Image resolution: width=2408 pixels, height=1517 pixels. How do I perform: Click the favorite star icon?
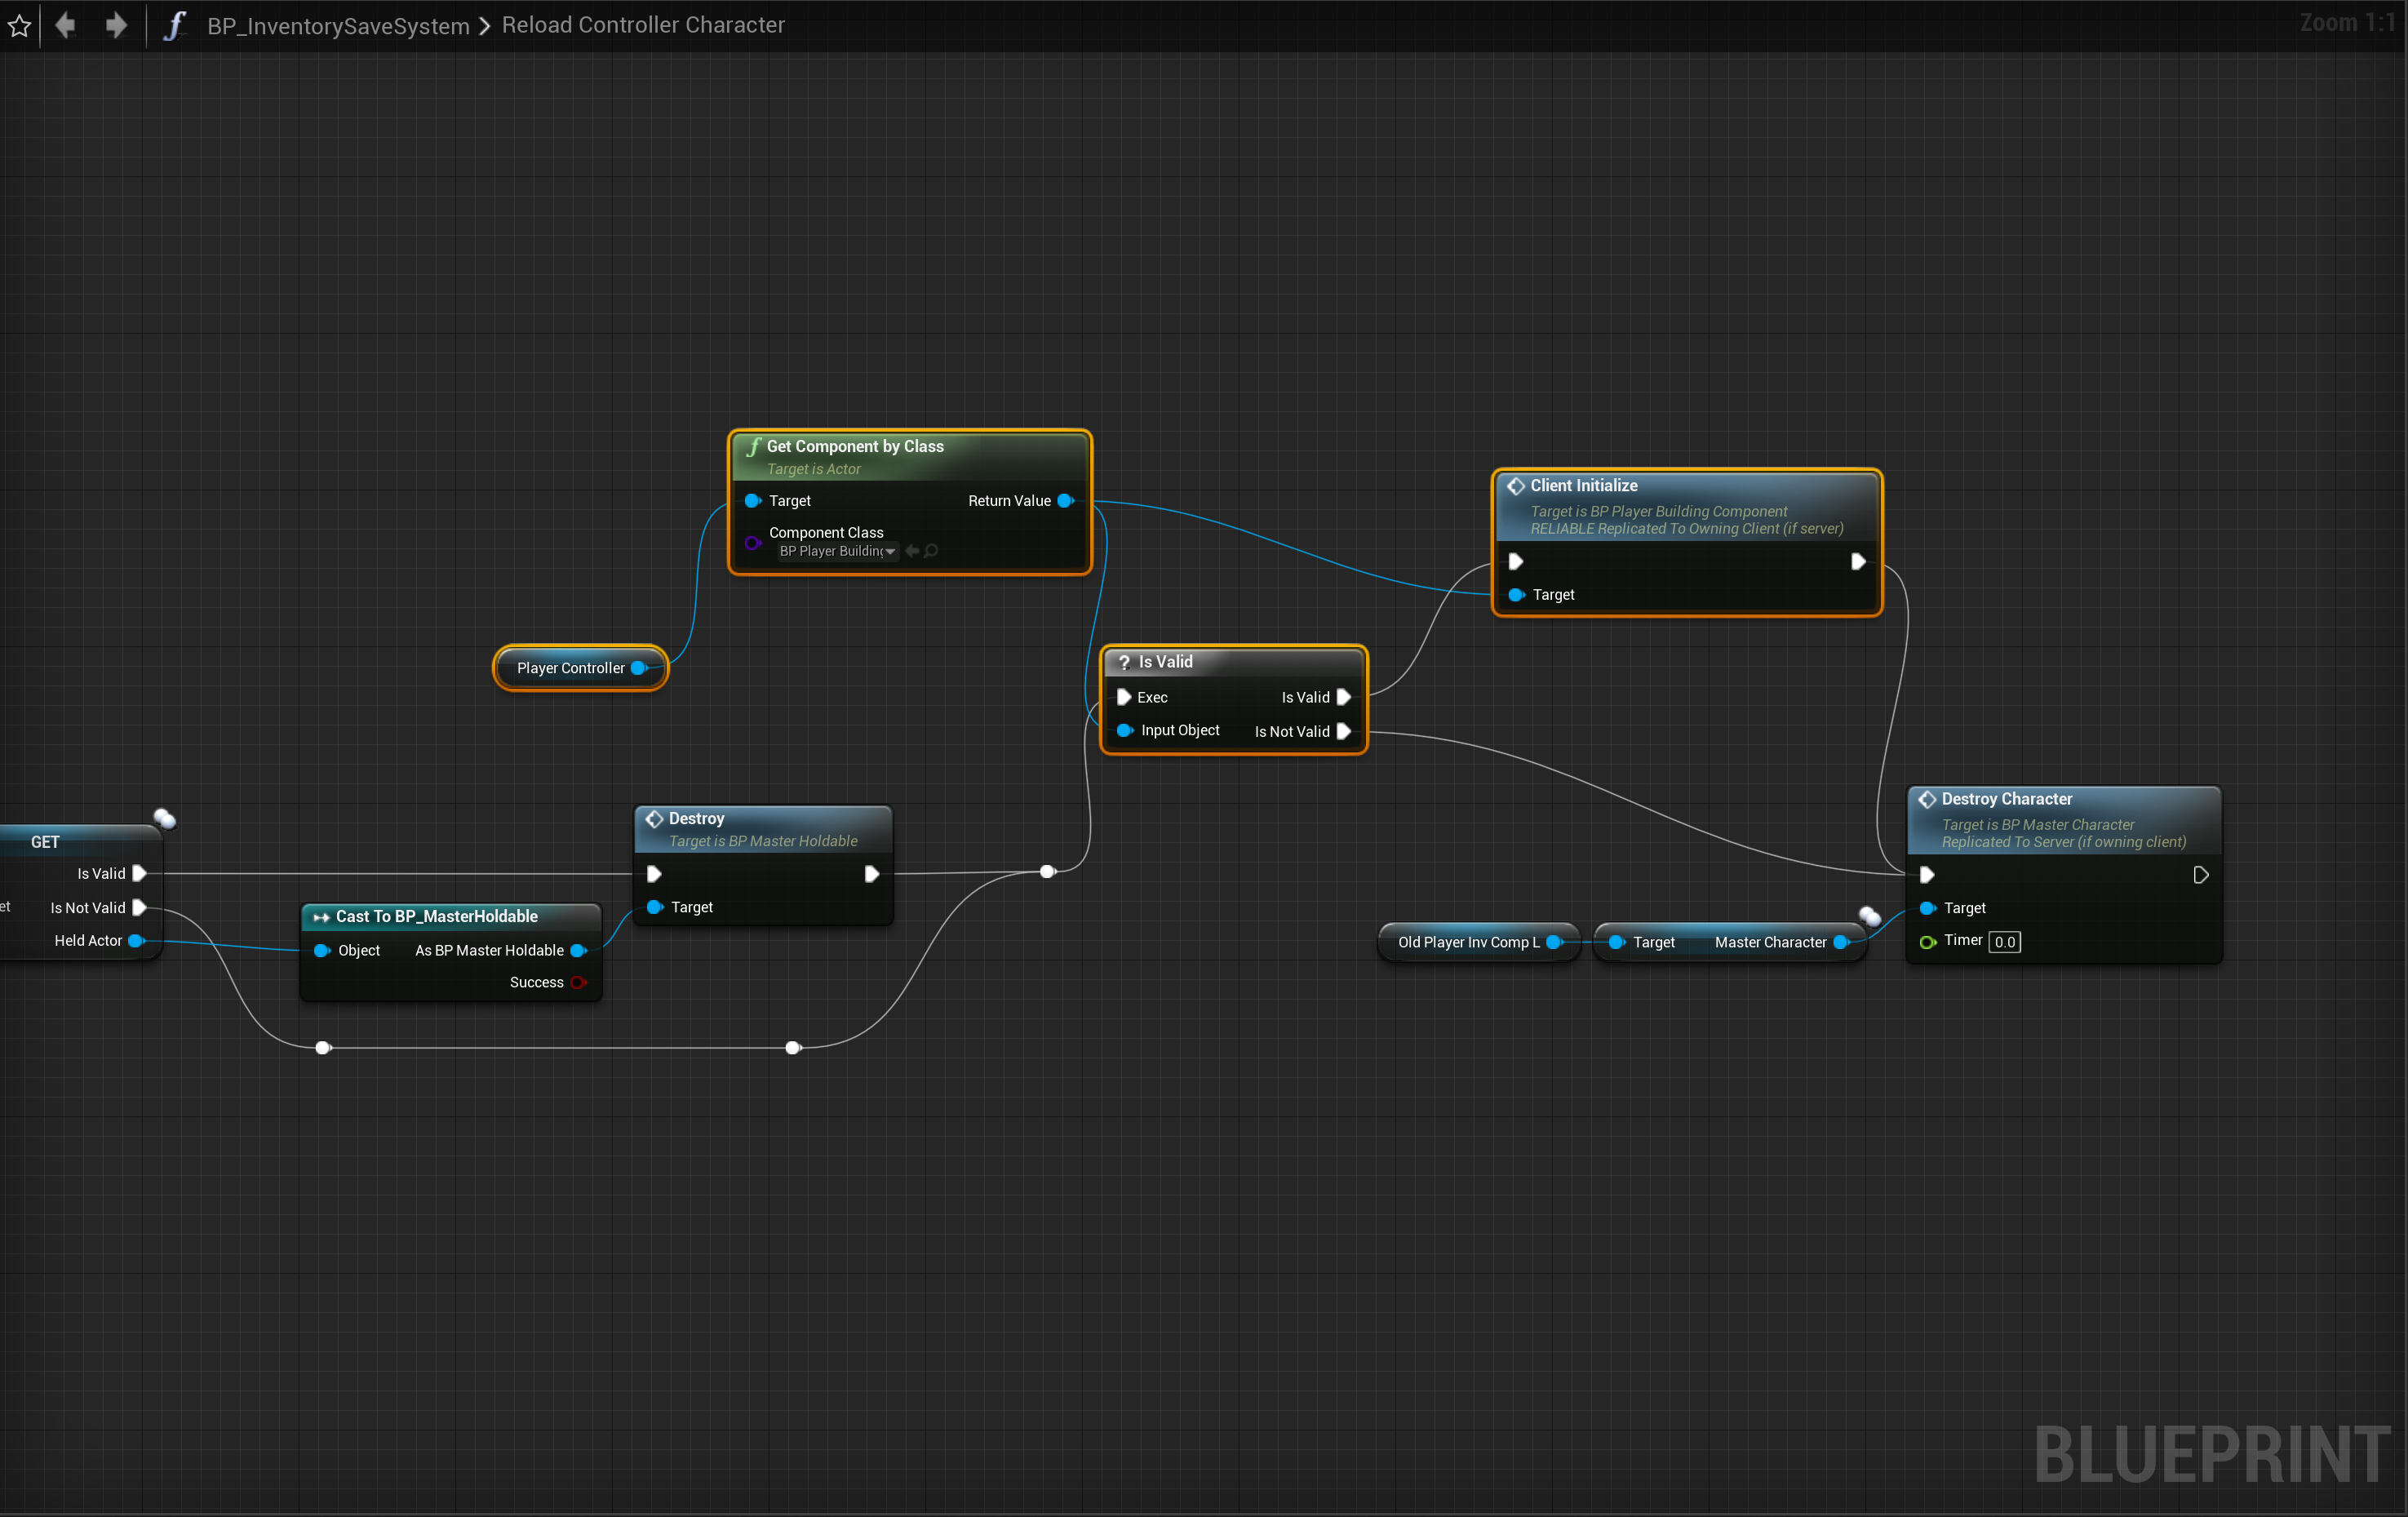19,25
